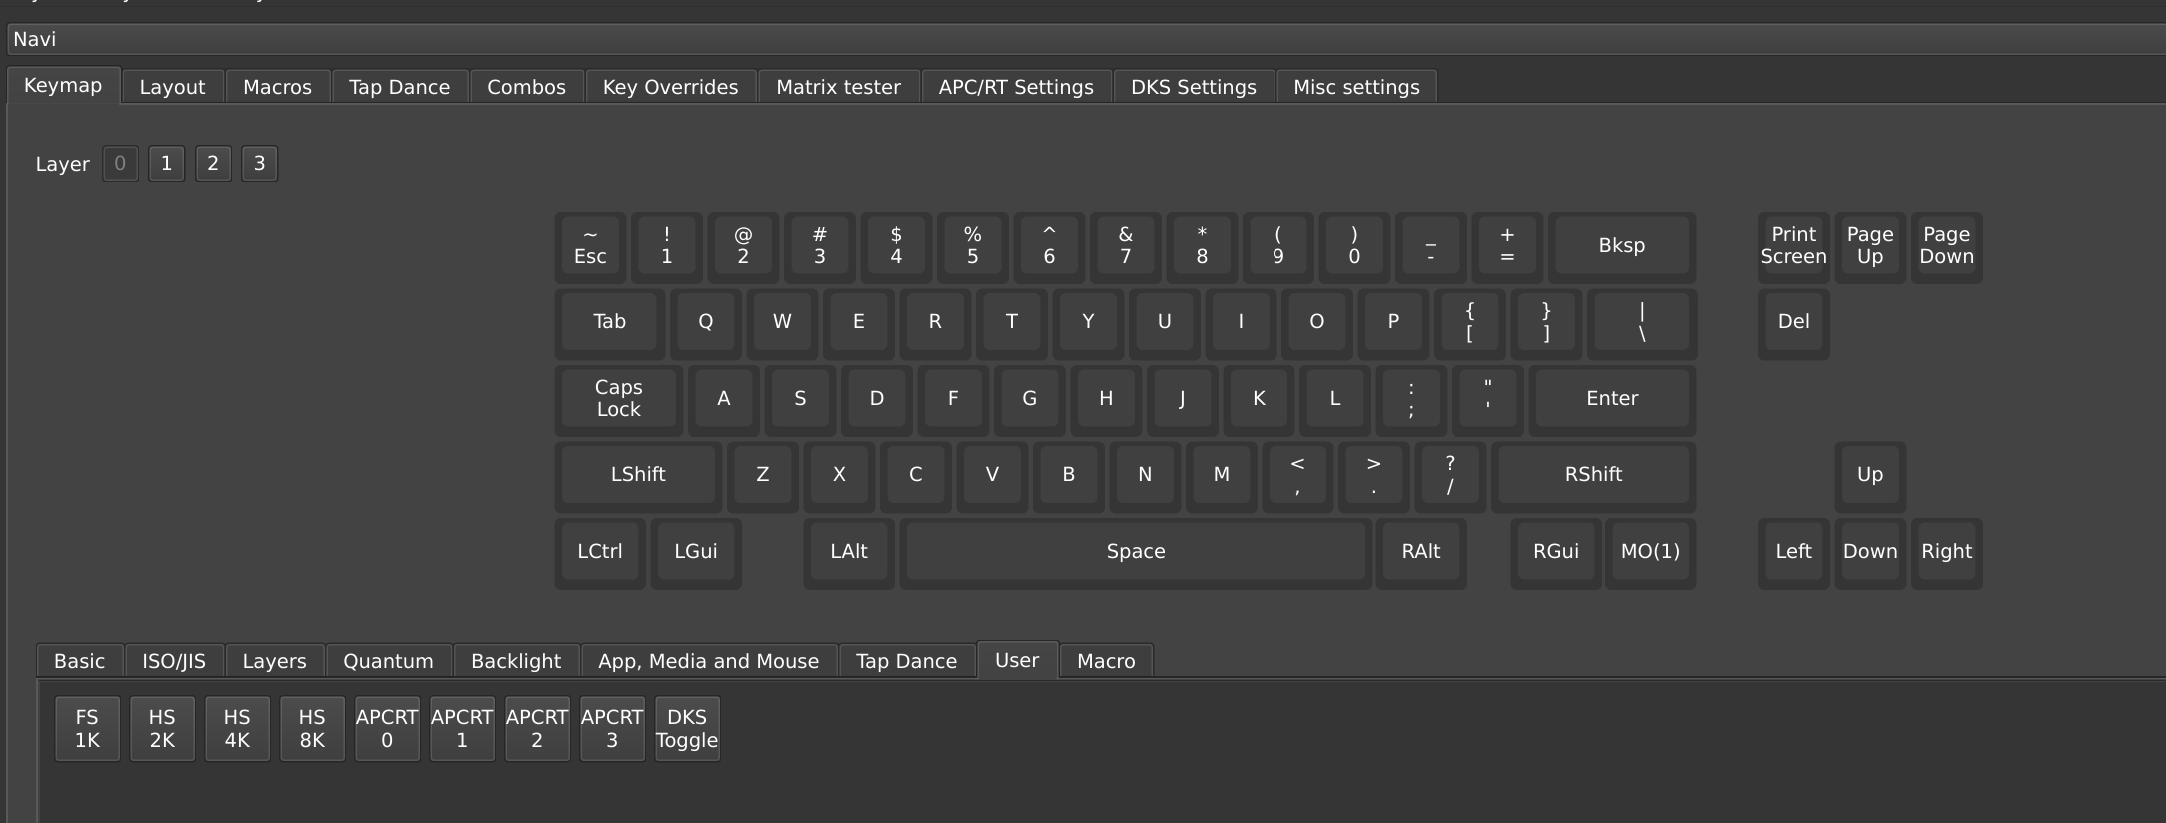2166x823 pixels.
Task: Open the ISO/JIS keycode tab
Action: 174,661
